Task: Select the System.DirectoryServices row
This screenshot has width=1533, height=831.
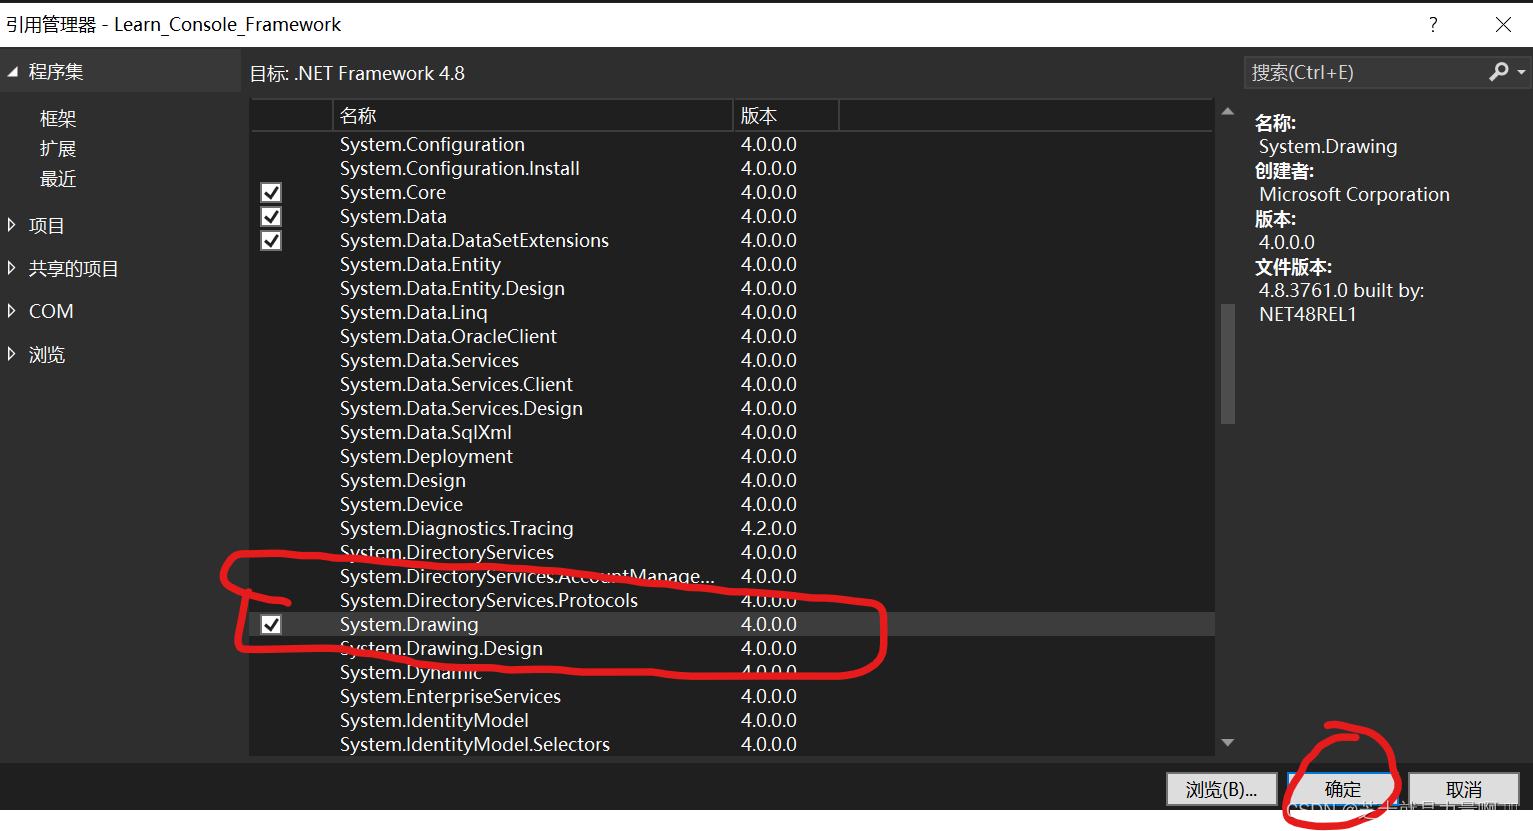Action: click(x=732, y=553)
